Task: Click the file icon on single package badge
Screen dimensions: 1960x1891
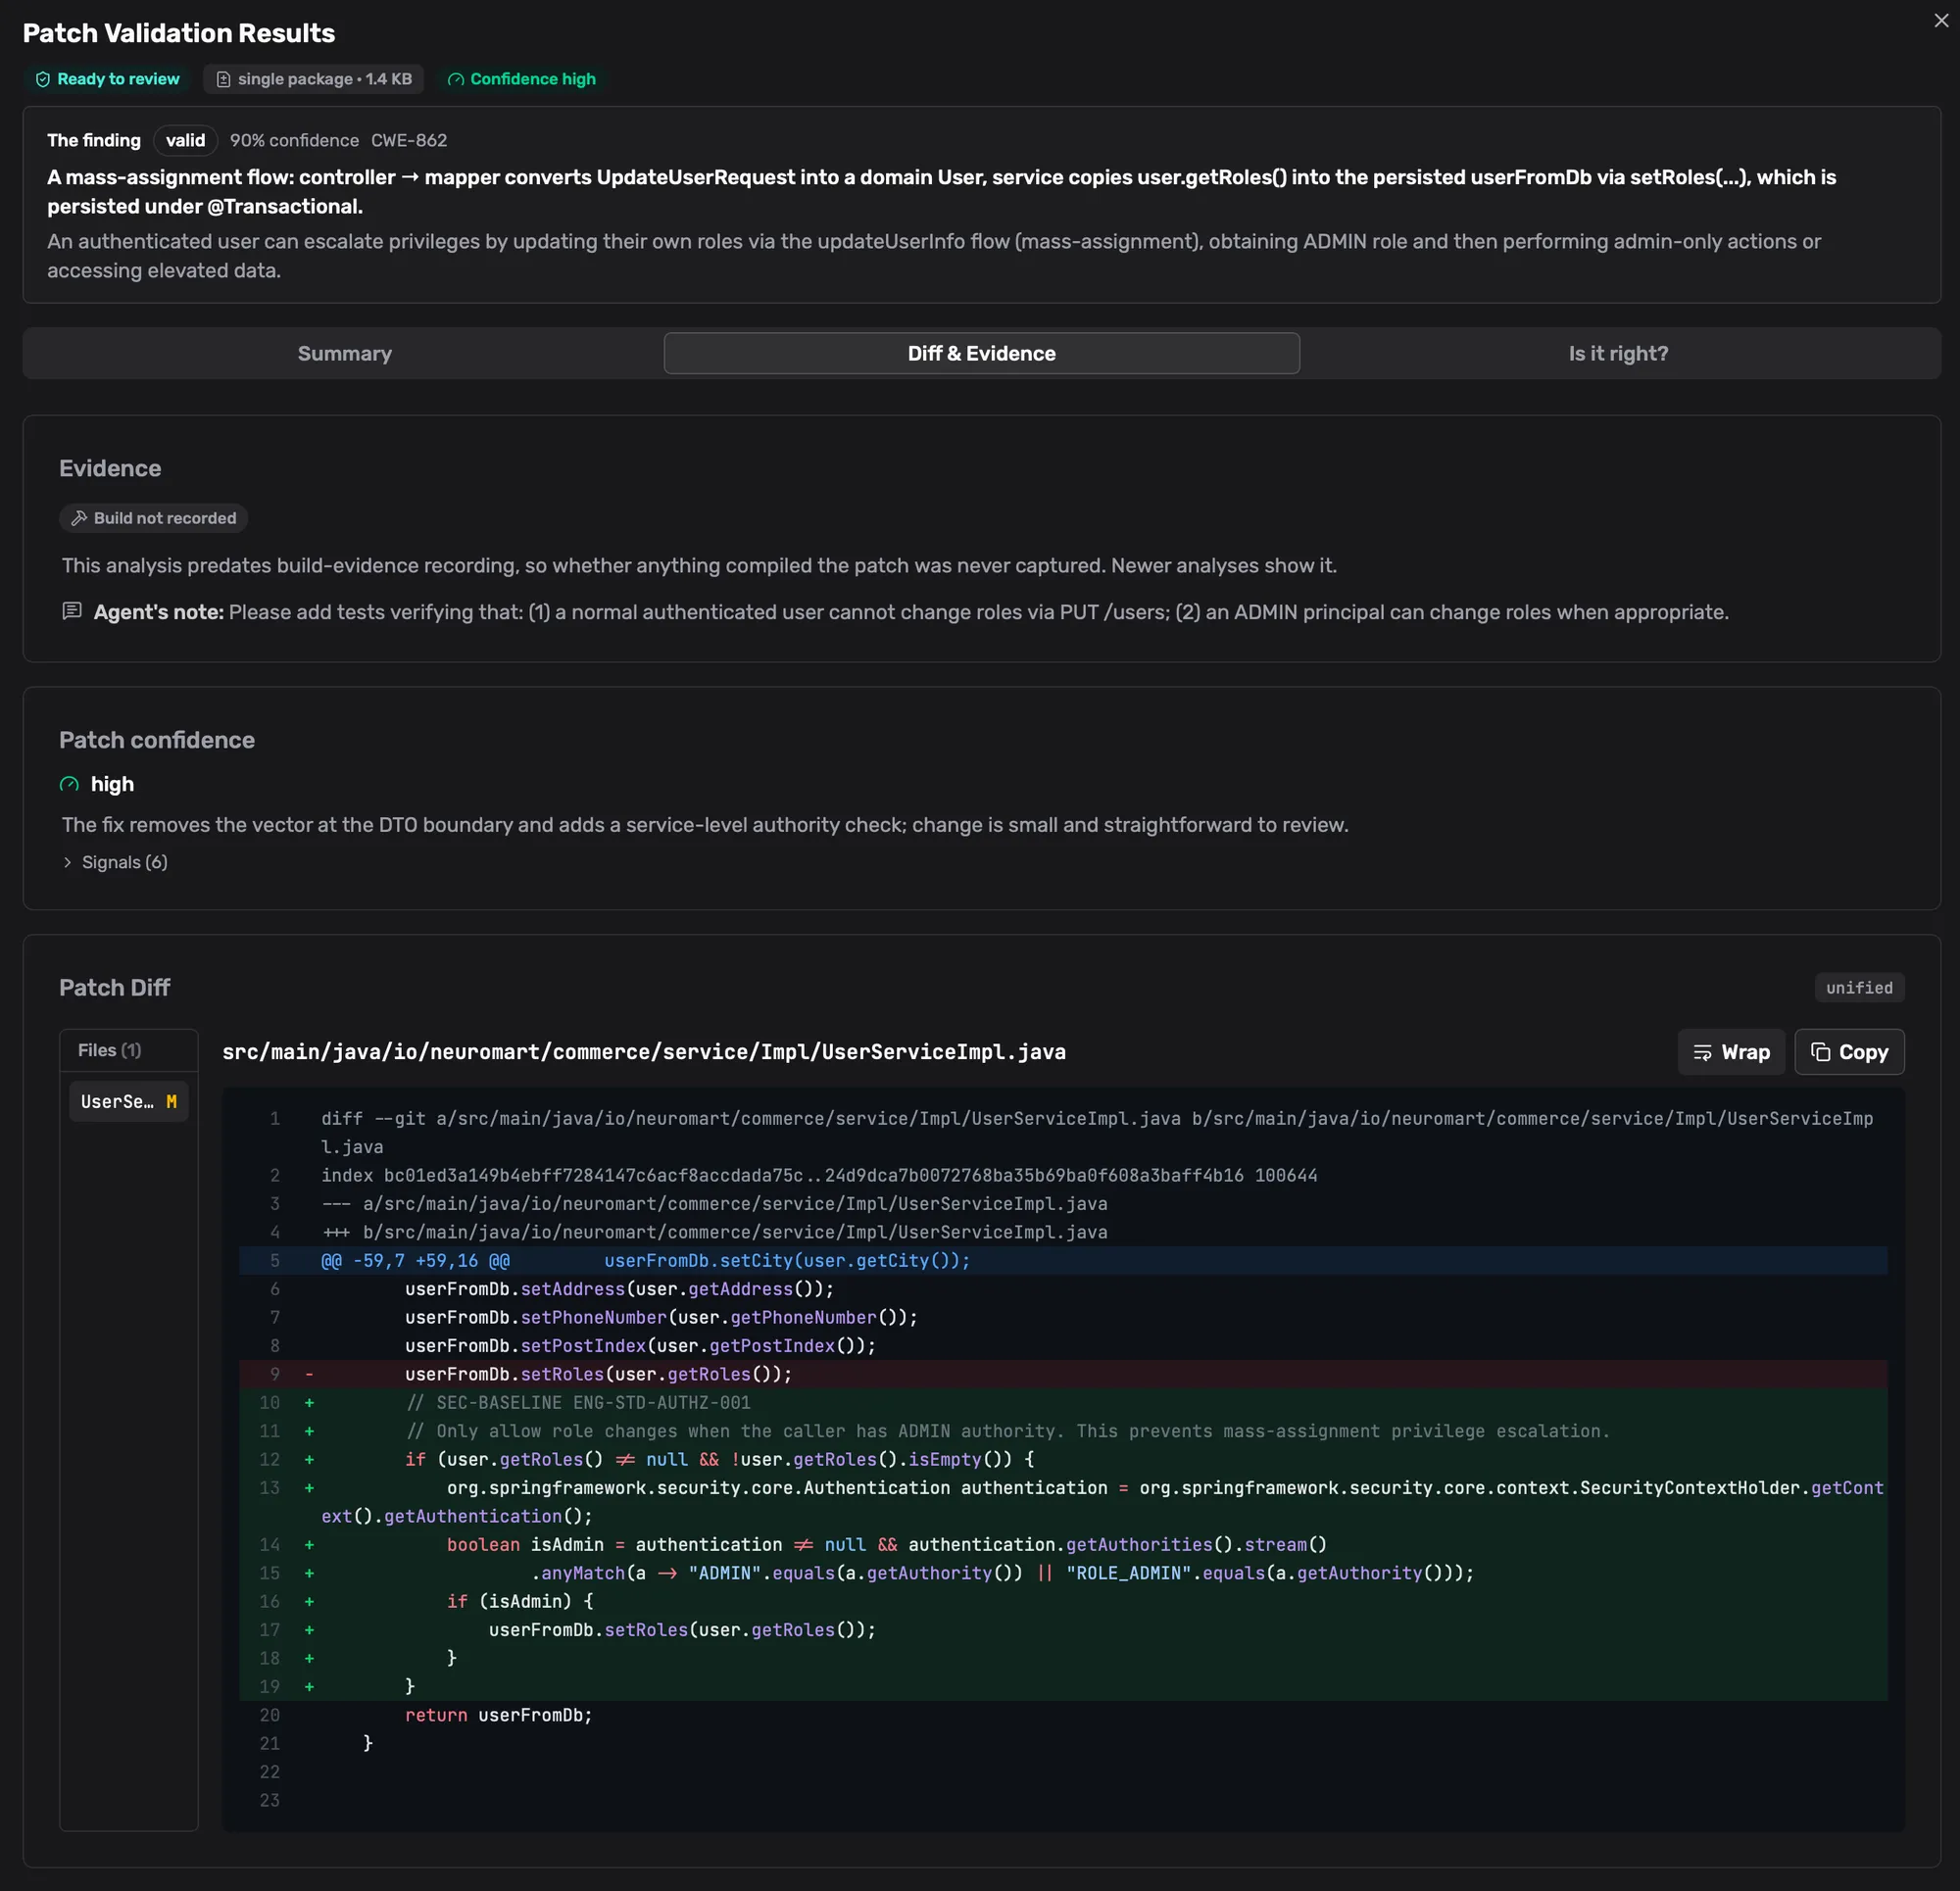Action: pos(224,80)
